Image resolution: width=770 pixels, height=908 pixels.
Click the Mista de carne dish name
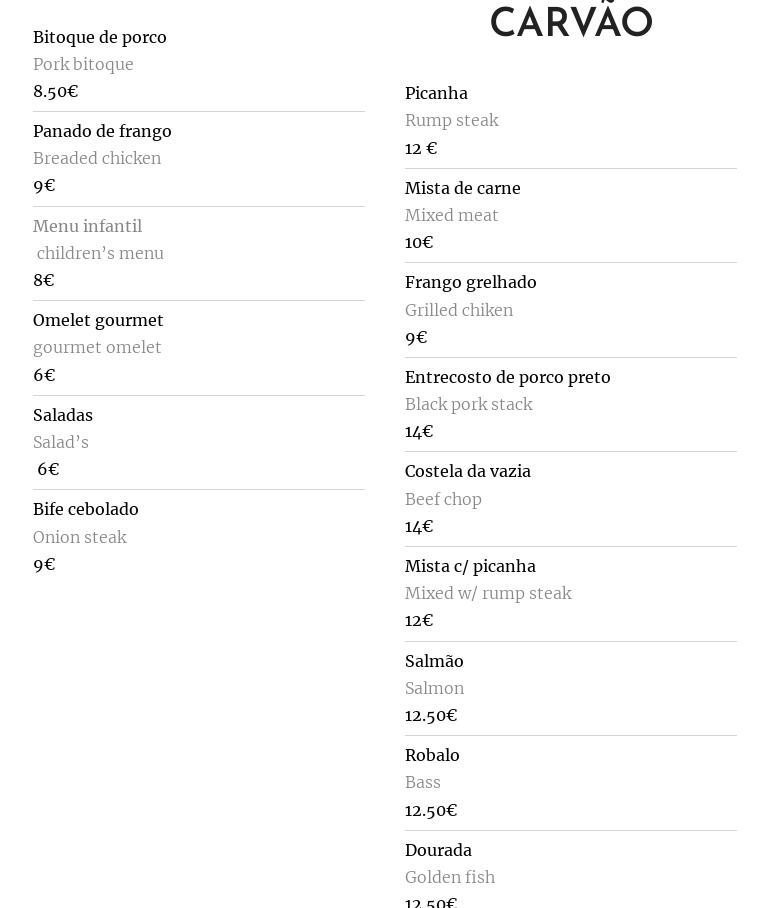[463, 188]
